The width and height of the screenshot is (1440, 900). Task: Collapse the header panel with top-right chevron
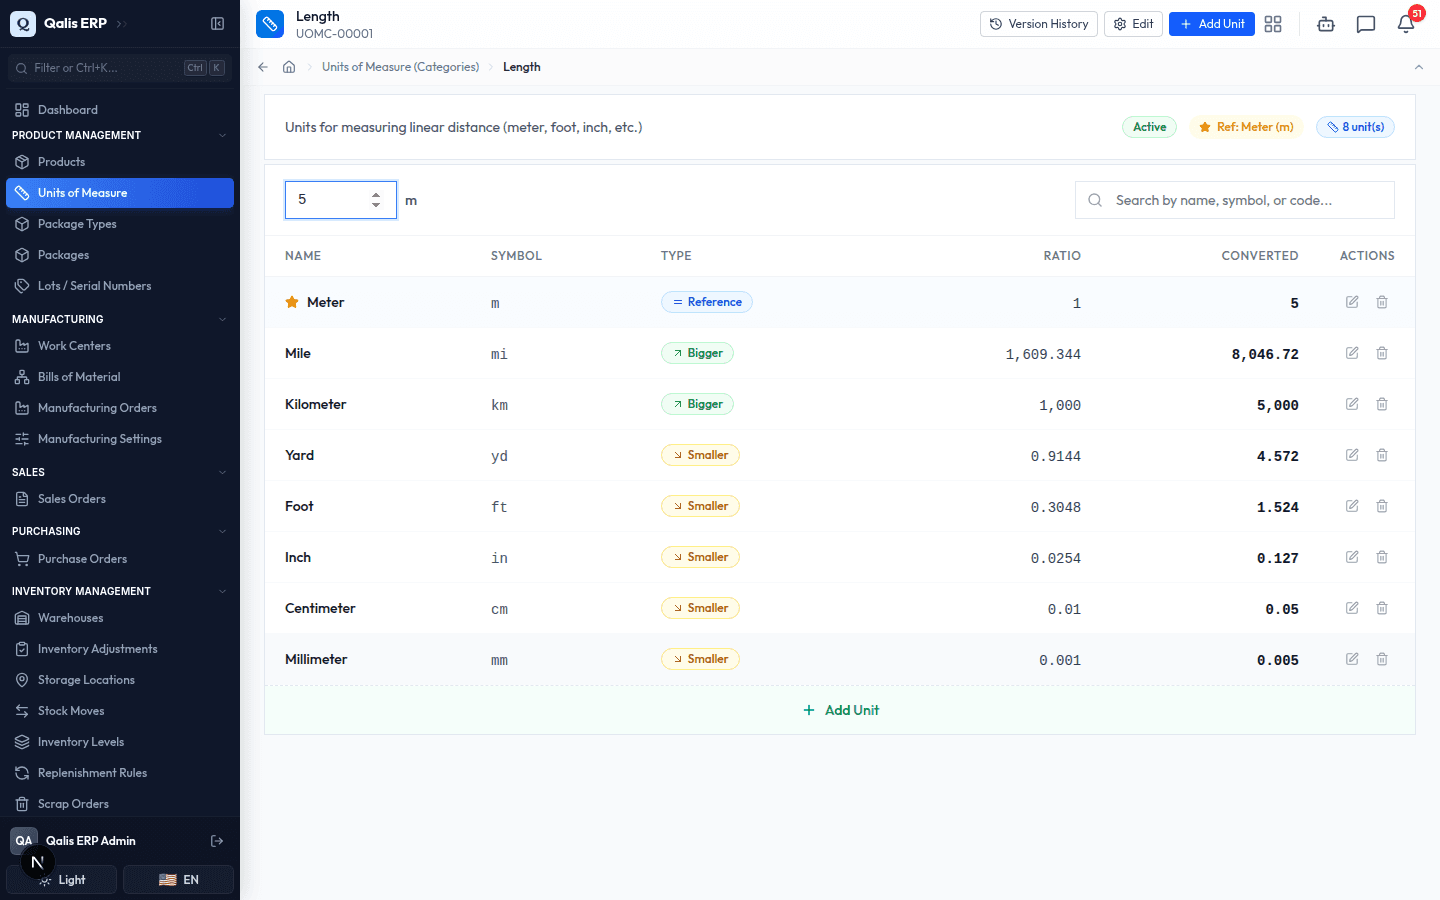(x=1419, y=67)
